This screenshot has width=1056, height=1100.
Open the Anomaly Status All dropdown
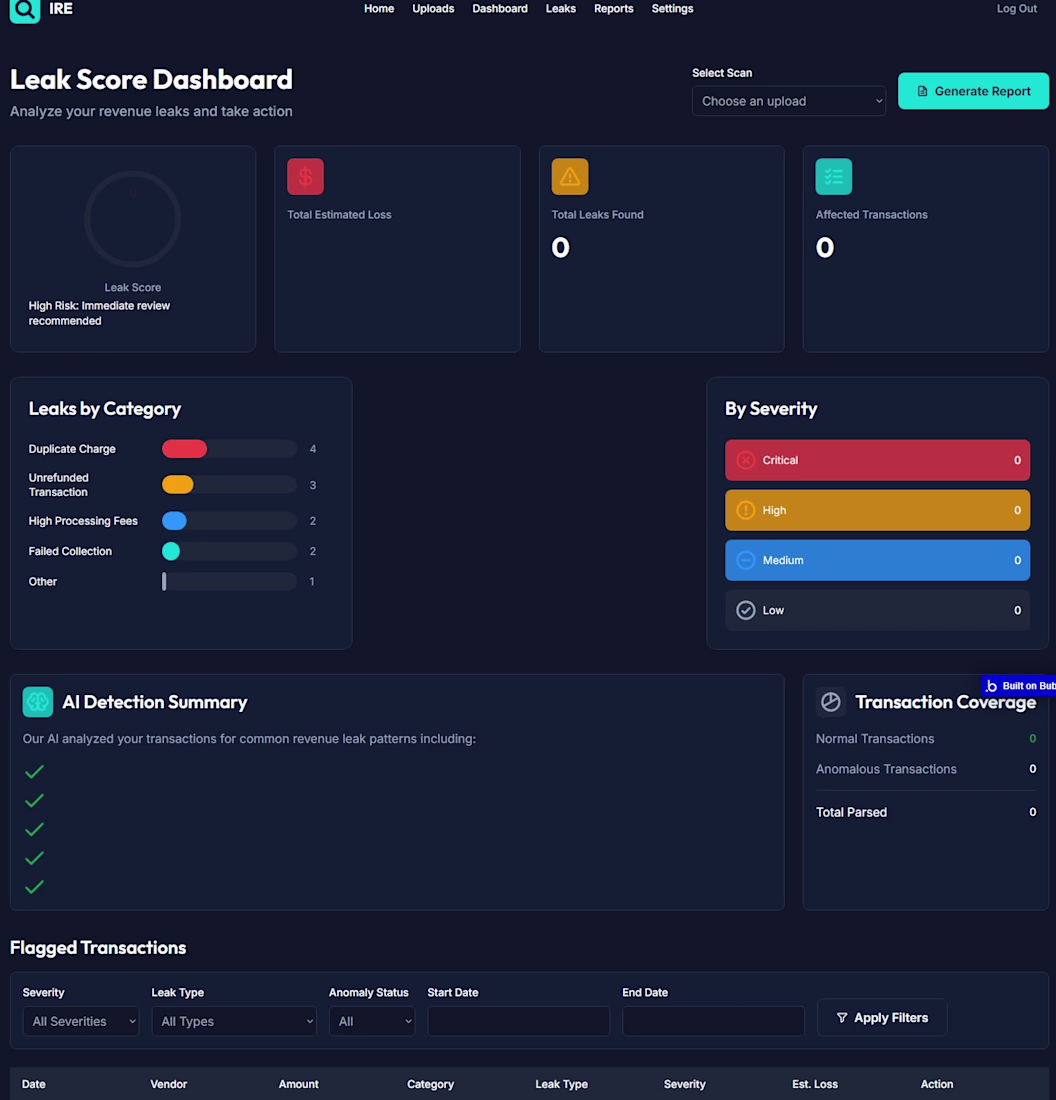coord(372,1021)
